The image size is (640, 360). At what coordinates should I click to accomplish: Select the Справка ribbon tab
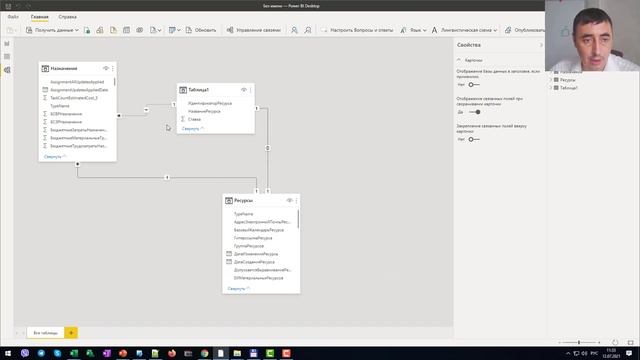point(67,17)
